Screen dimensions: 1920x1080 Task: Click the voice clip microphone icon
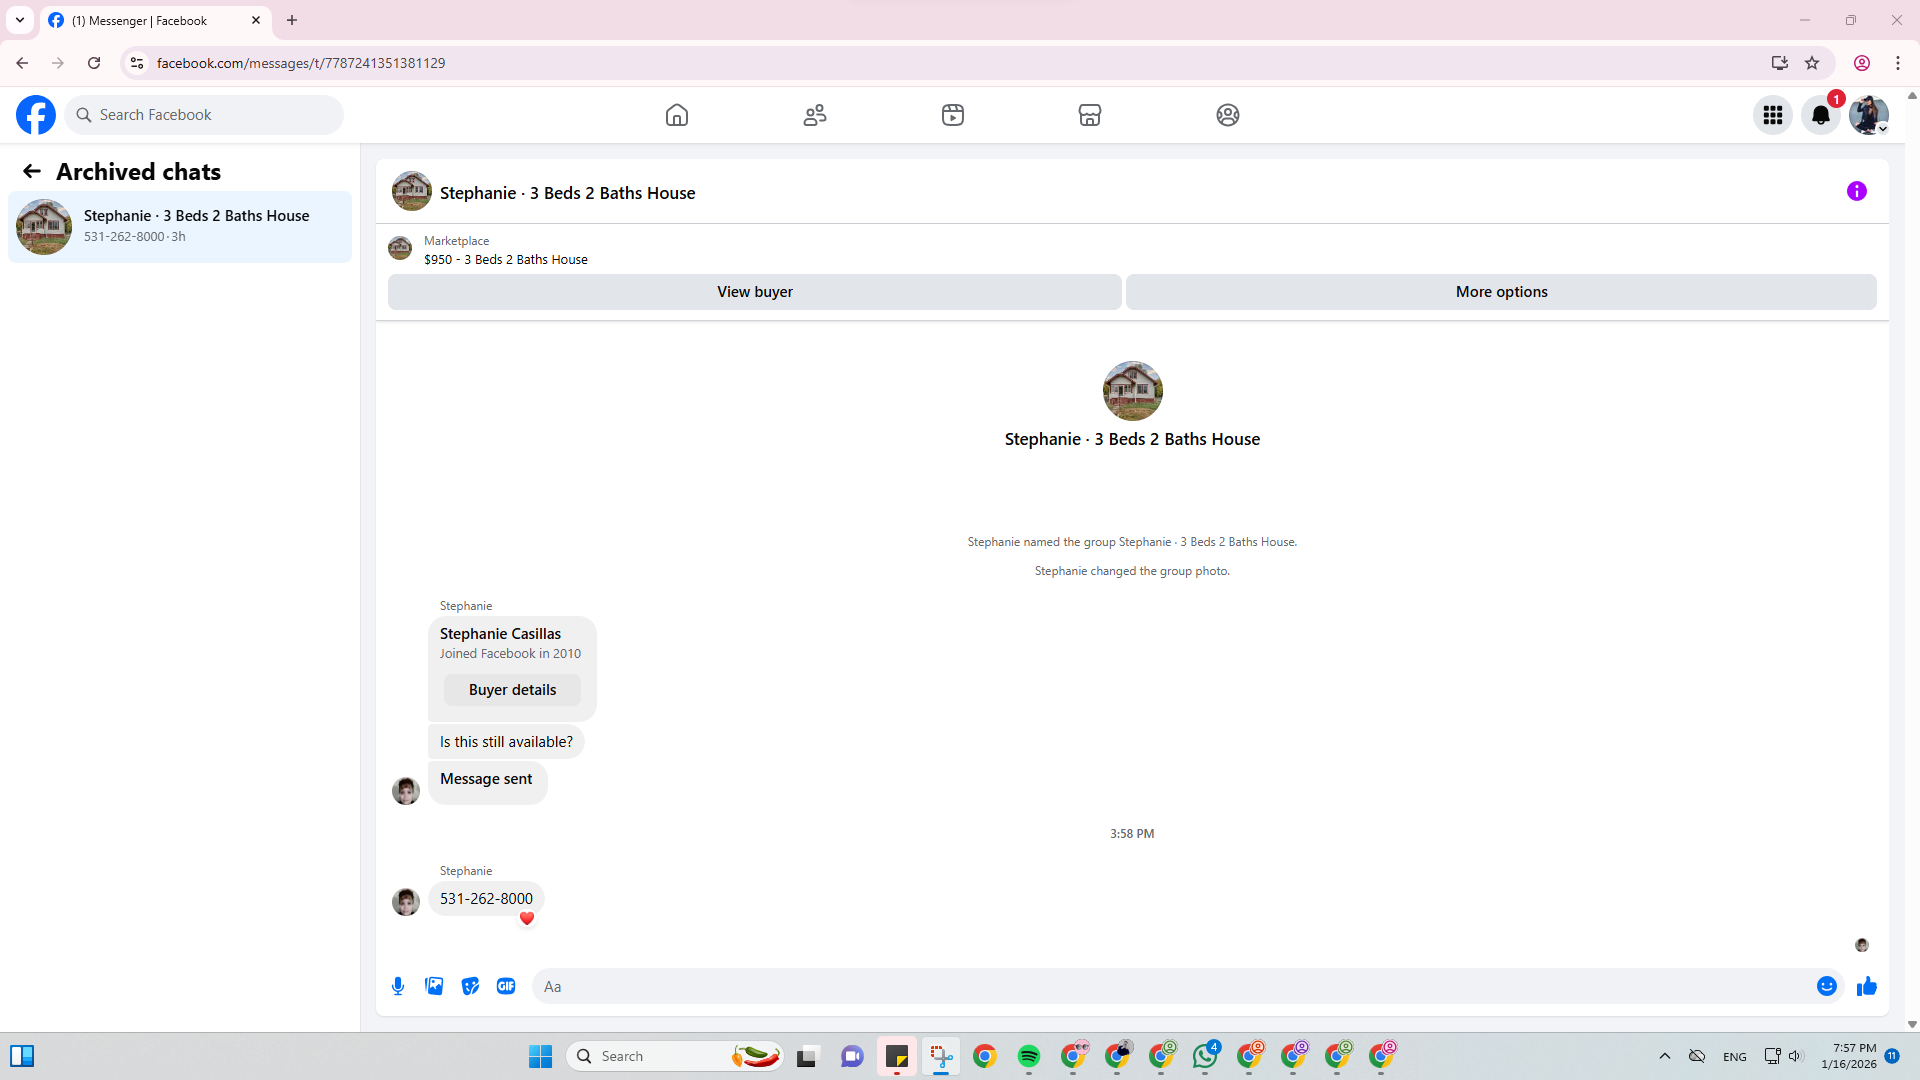(398, 986)
